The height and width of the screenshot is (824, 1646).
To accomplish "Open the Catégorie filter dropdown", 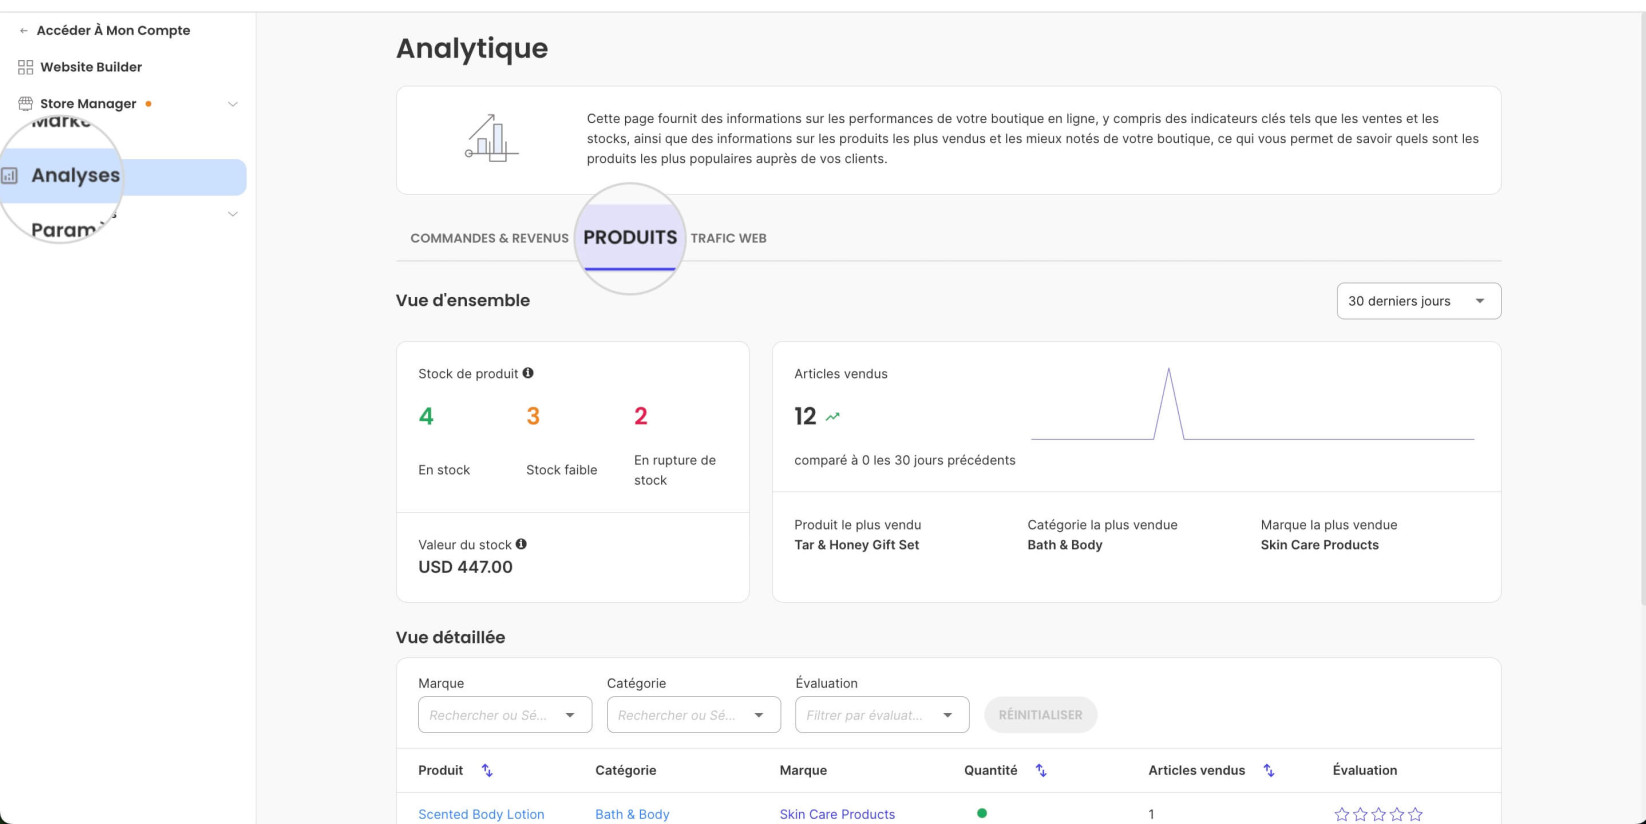I will click(x=693, y=715).
